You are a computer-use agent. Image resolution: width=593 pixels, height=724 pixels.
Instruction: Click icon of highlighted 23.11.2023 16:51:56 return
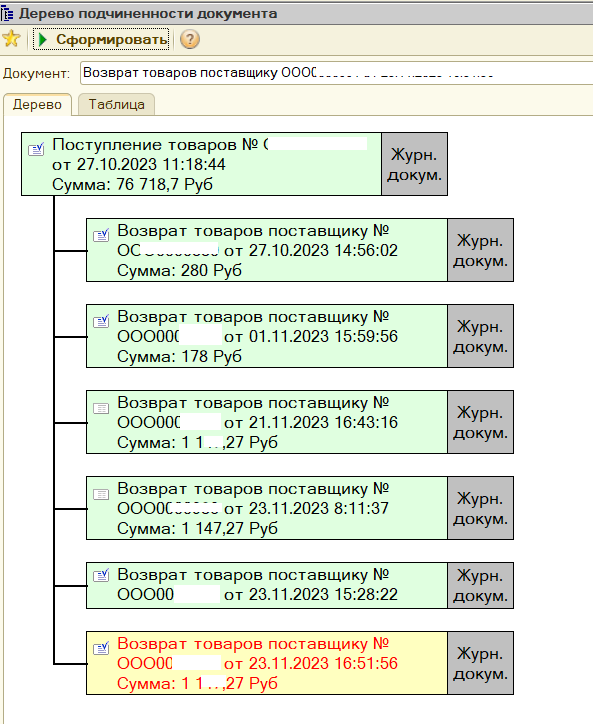coord(101,648)
